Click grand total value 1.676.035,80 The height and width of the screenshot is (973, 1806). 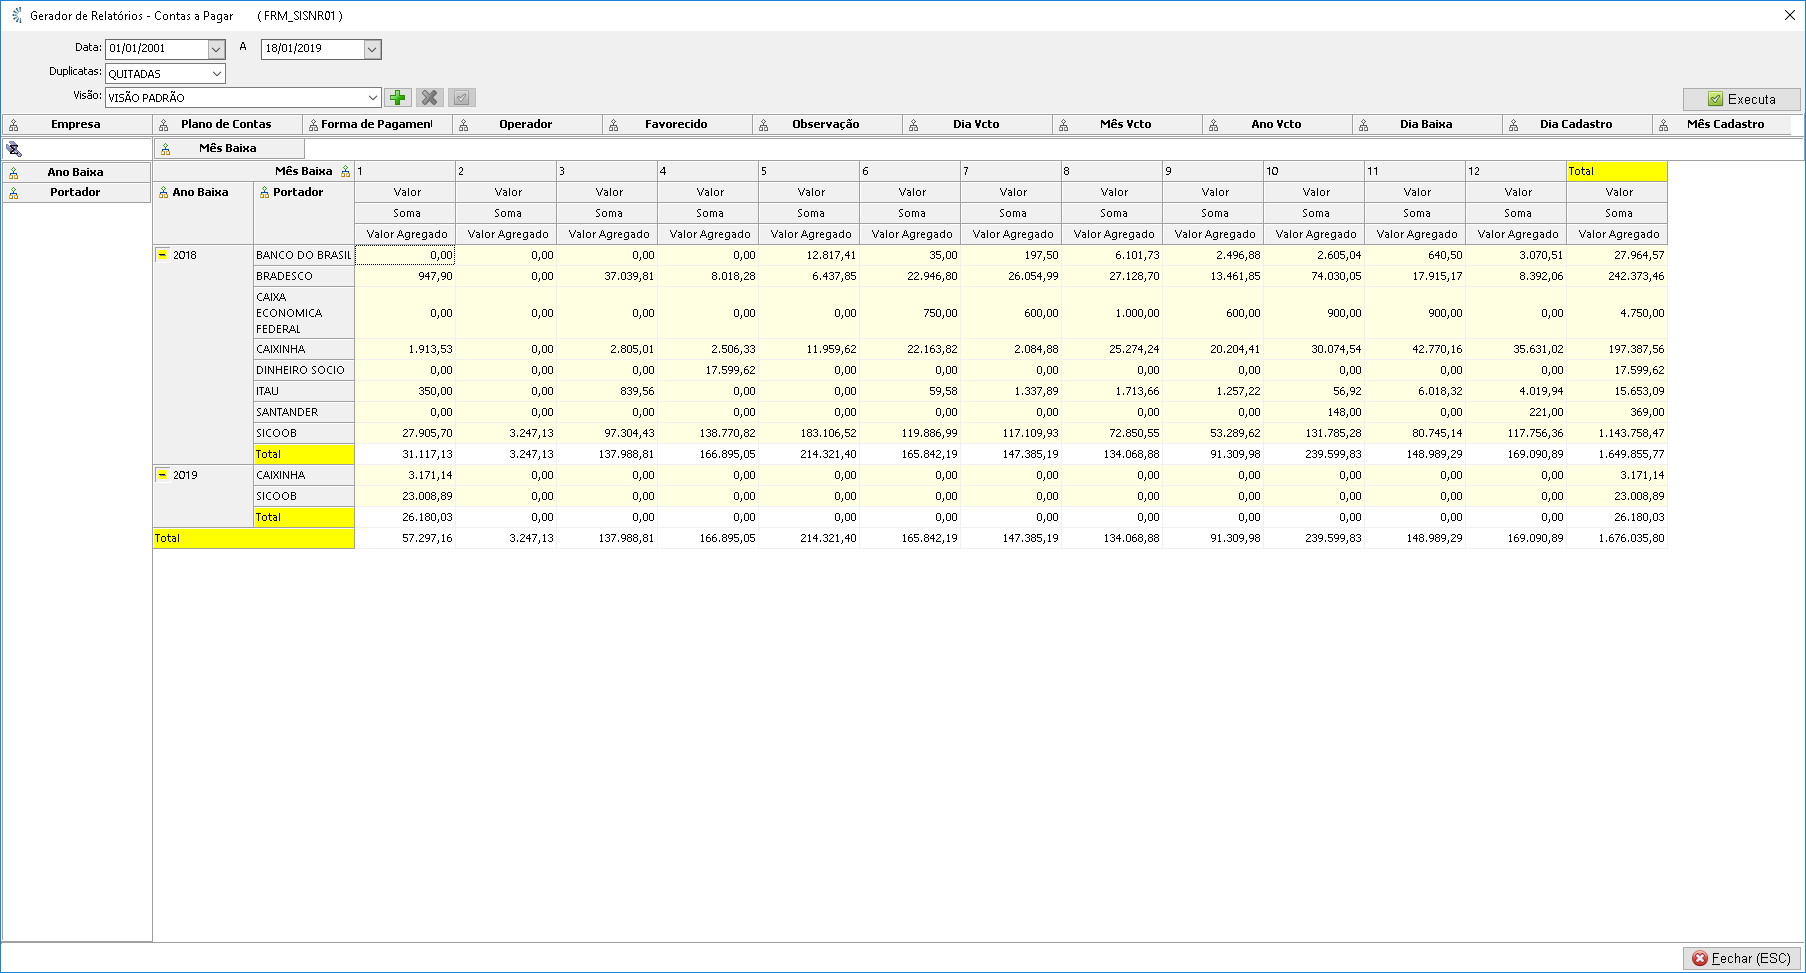tap(1617, 538)
